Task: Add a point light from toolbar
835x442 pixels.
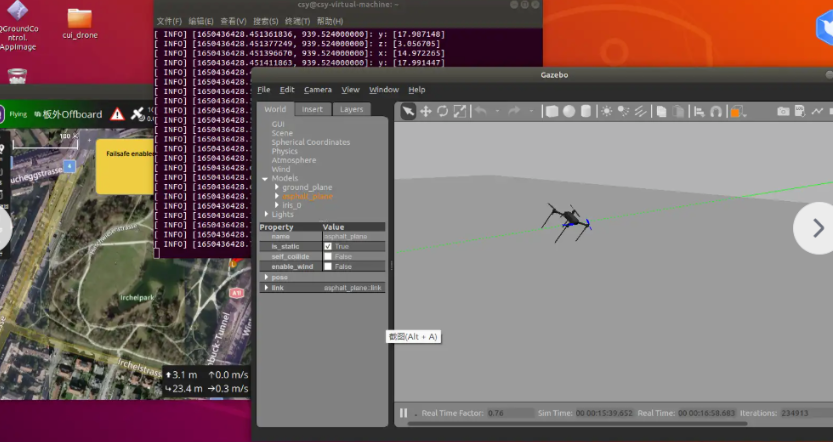Action: [607, 111]
